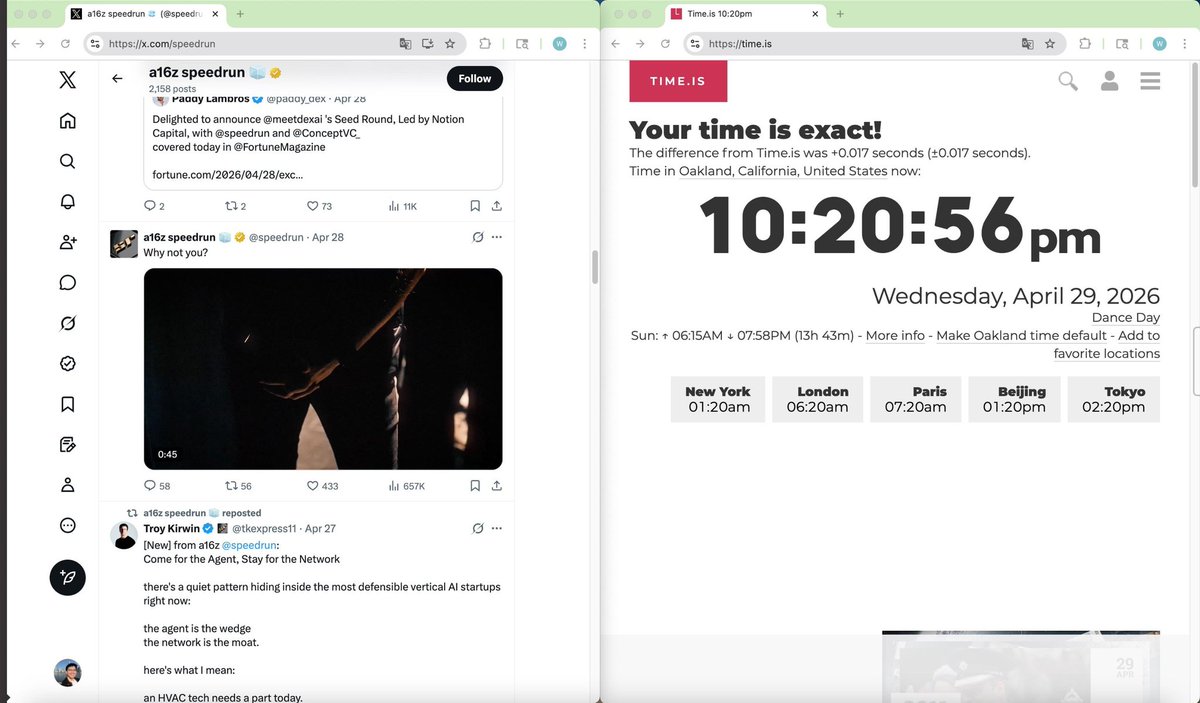Open the user account icon on Time.is

tap(1109, 81)
